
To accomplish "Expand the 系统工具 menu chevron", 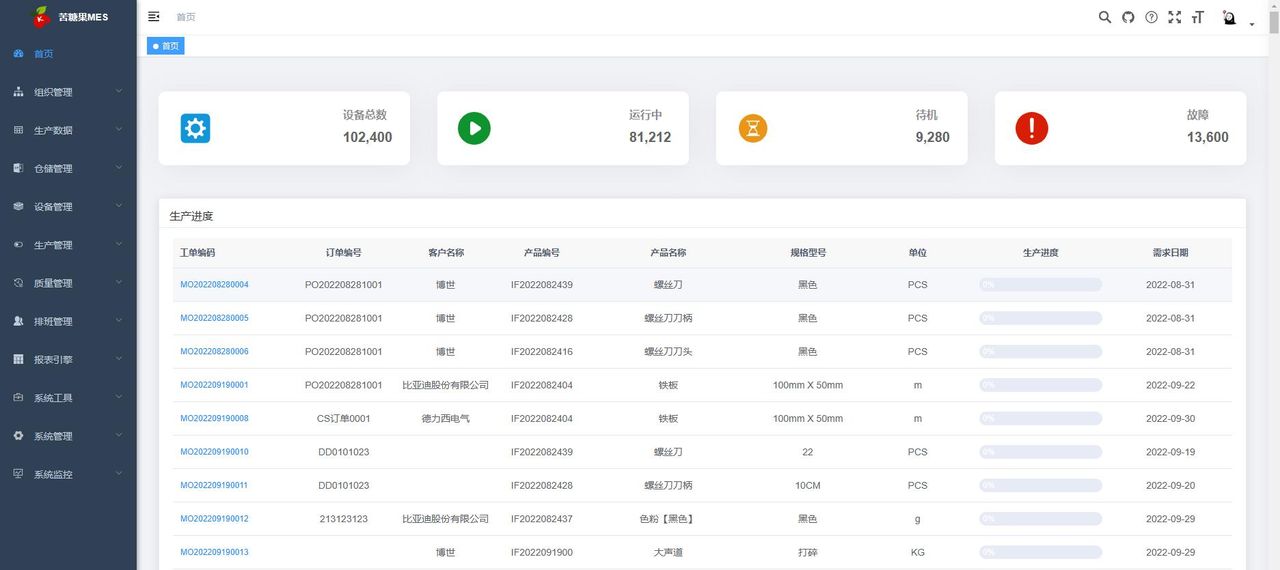I will pyautogui.click(x=119, y=397).
